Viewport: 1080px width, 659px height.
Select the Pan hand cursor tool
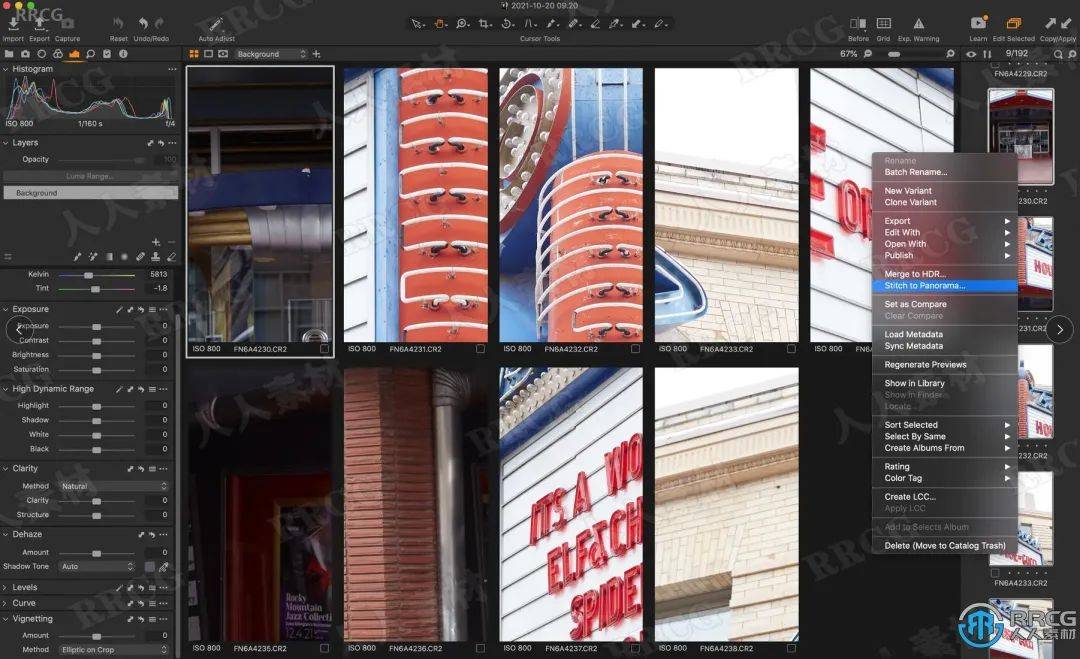coord(439,23)
